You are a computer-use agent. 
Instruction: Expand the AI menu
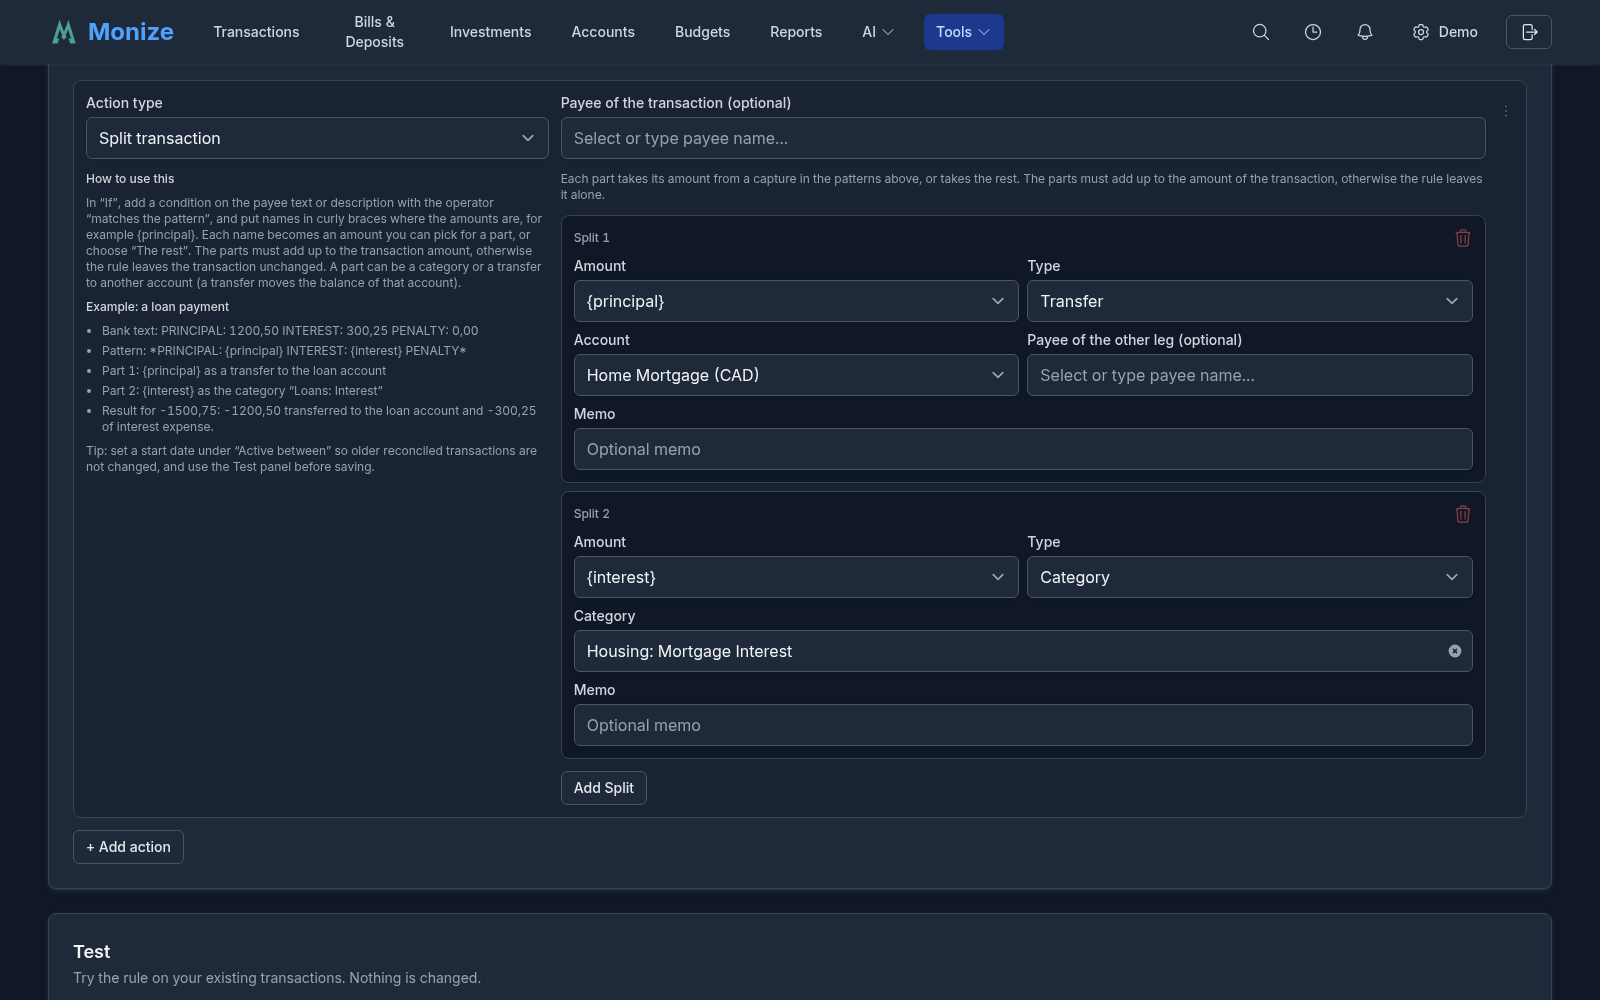(878, 32)
